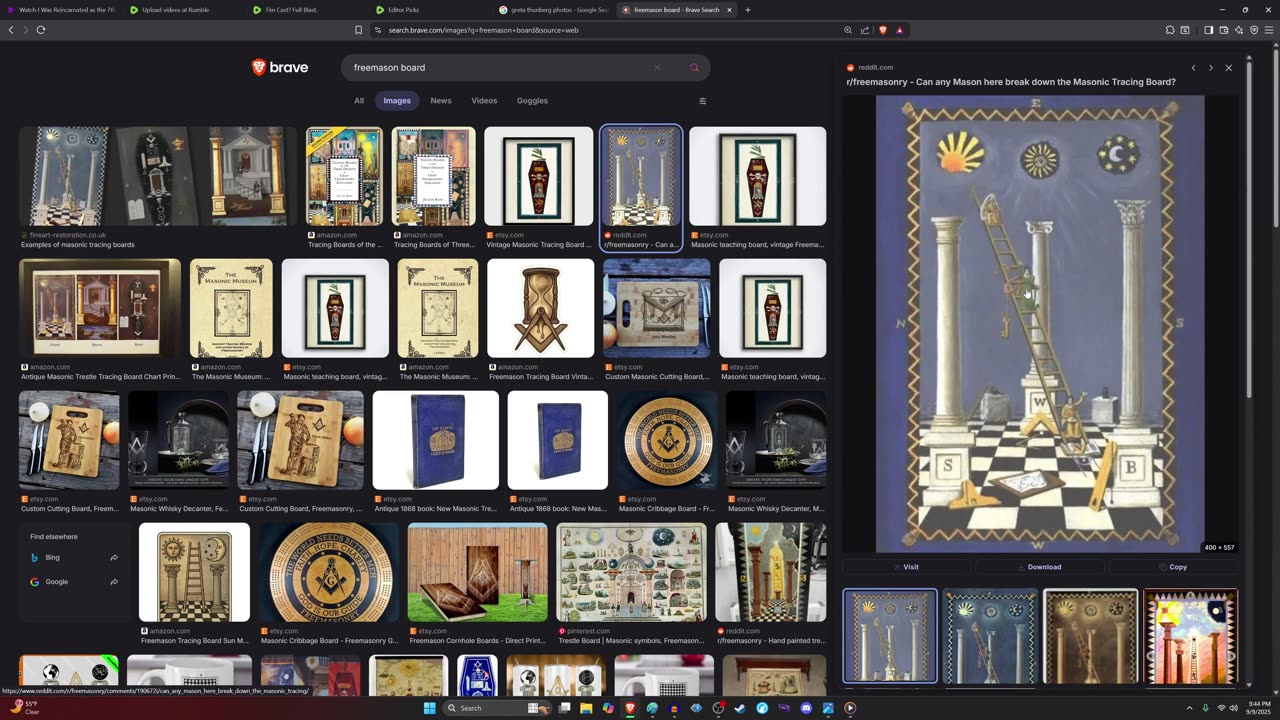Open Freemason Tracing Board Vintage hourglass image
Screen dimensions: 1280x720
coord(541,308)
